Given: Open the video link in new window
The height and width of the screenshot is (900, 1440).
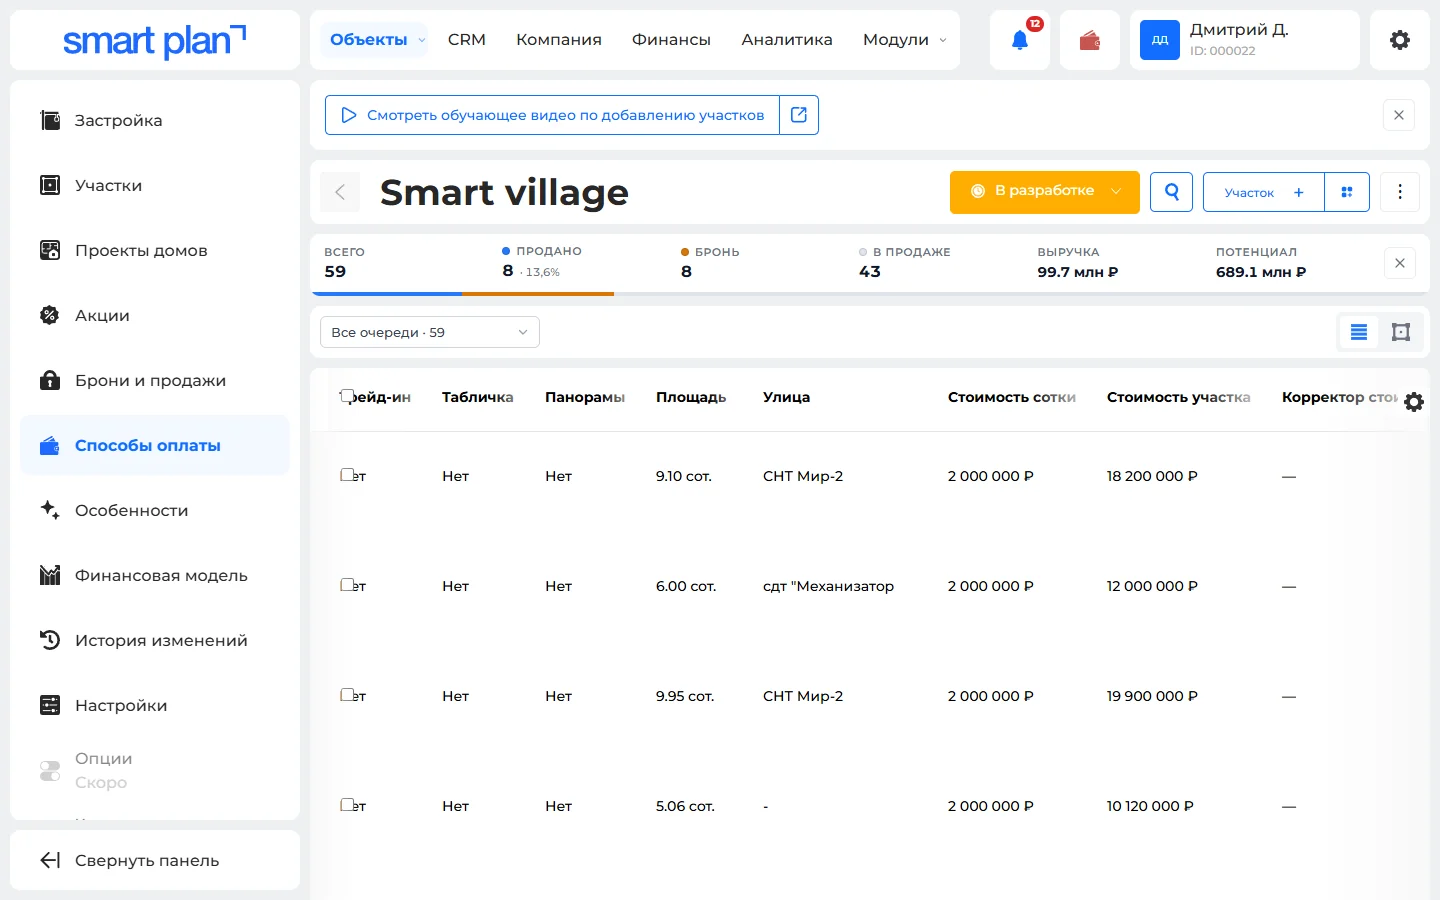Looking at the screenshot, I should [799, 115].
